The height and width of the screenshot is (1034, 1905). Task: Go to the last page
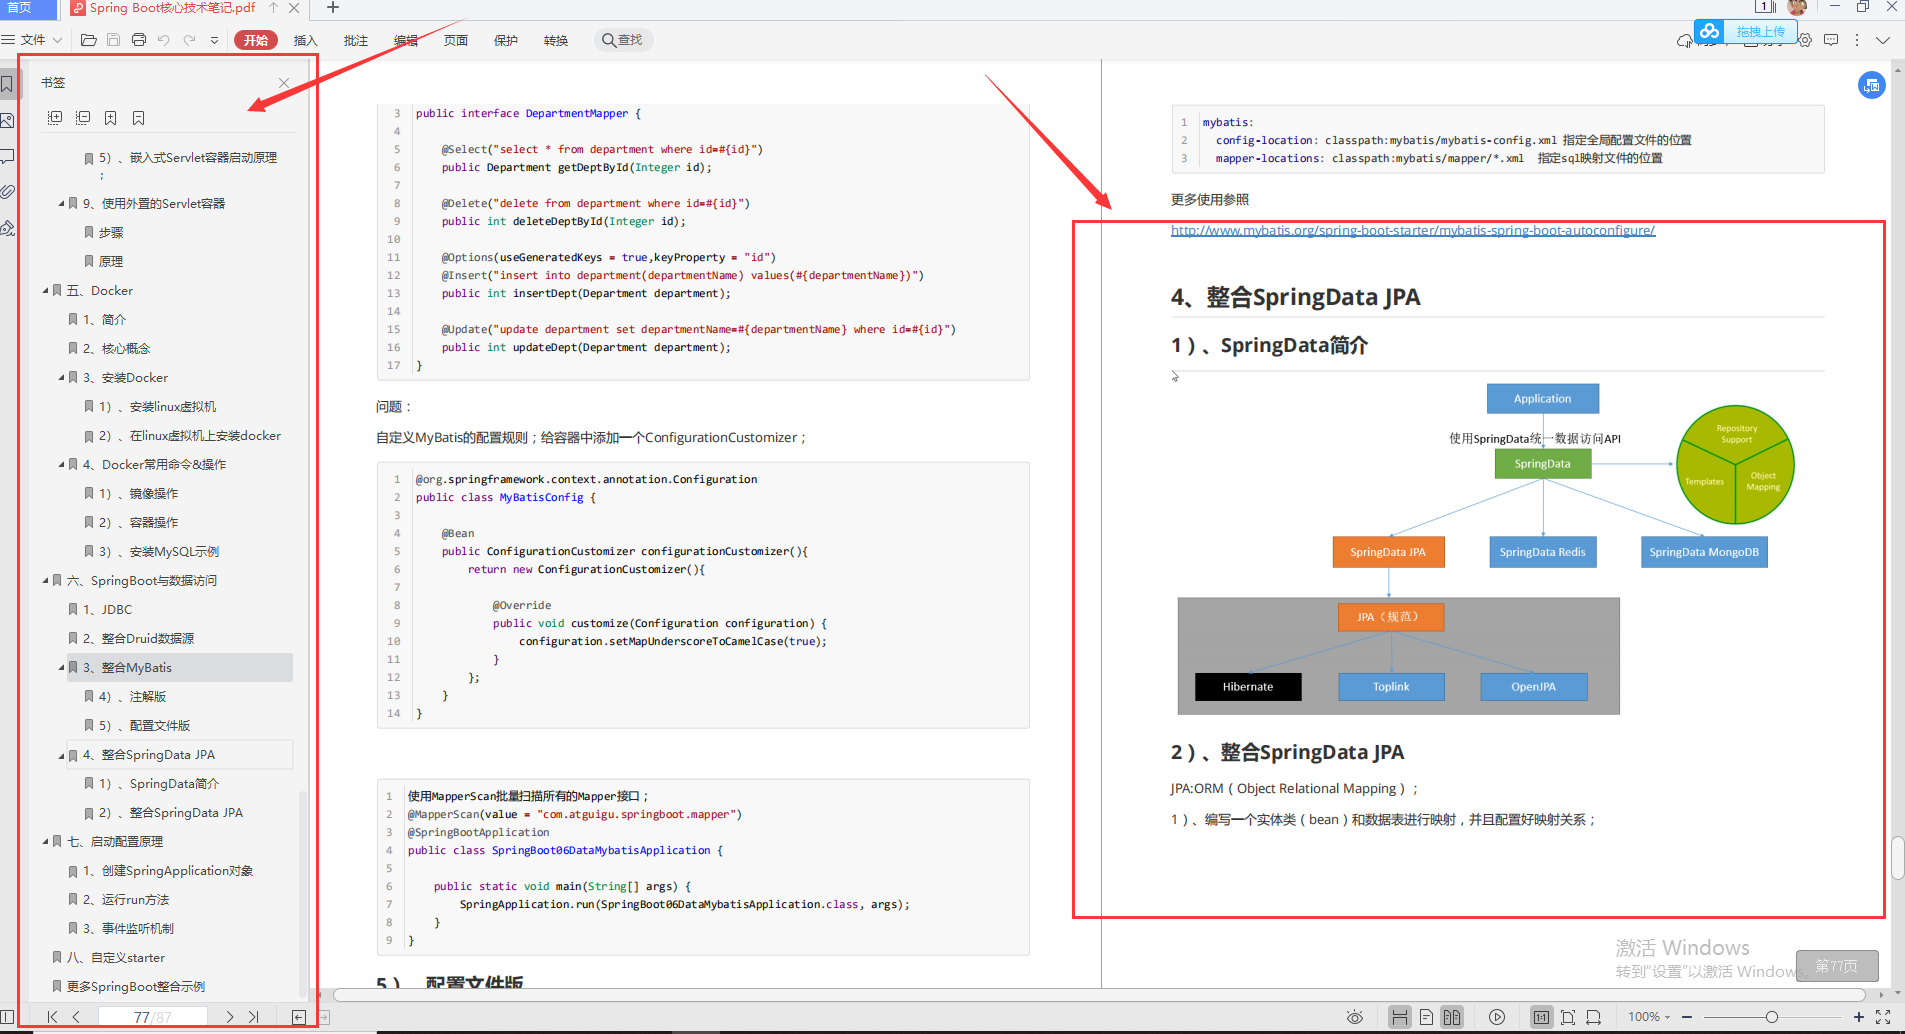coord(253,1017)
